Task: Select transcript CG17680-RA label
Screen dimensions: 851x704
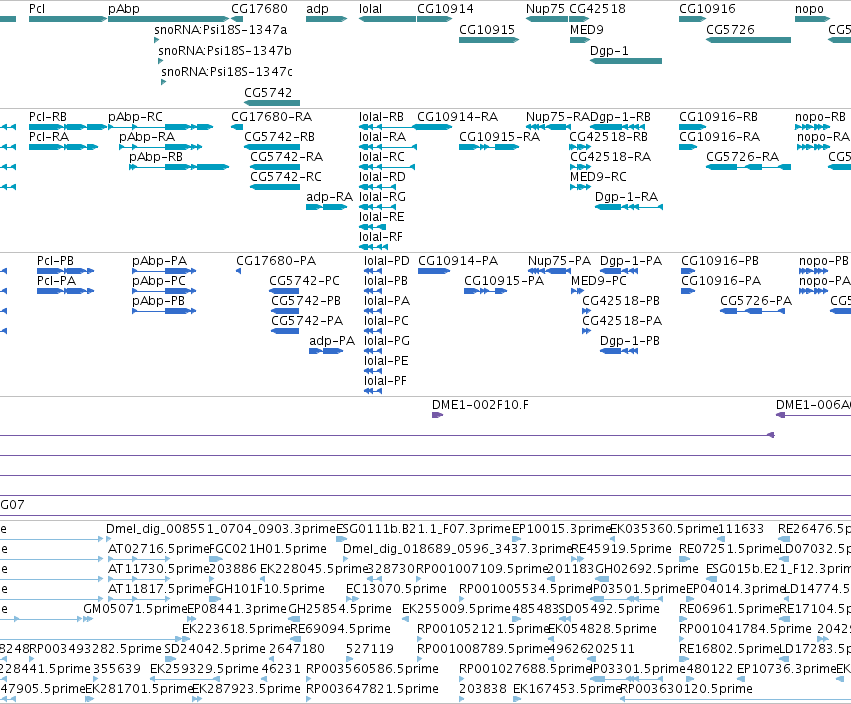Action: (271, 117)
